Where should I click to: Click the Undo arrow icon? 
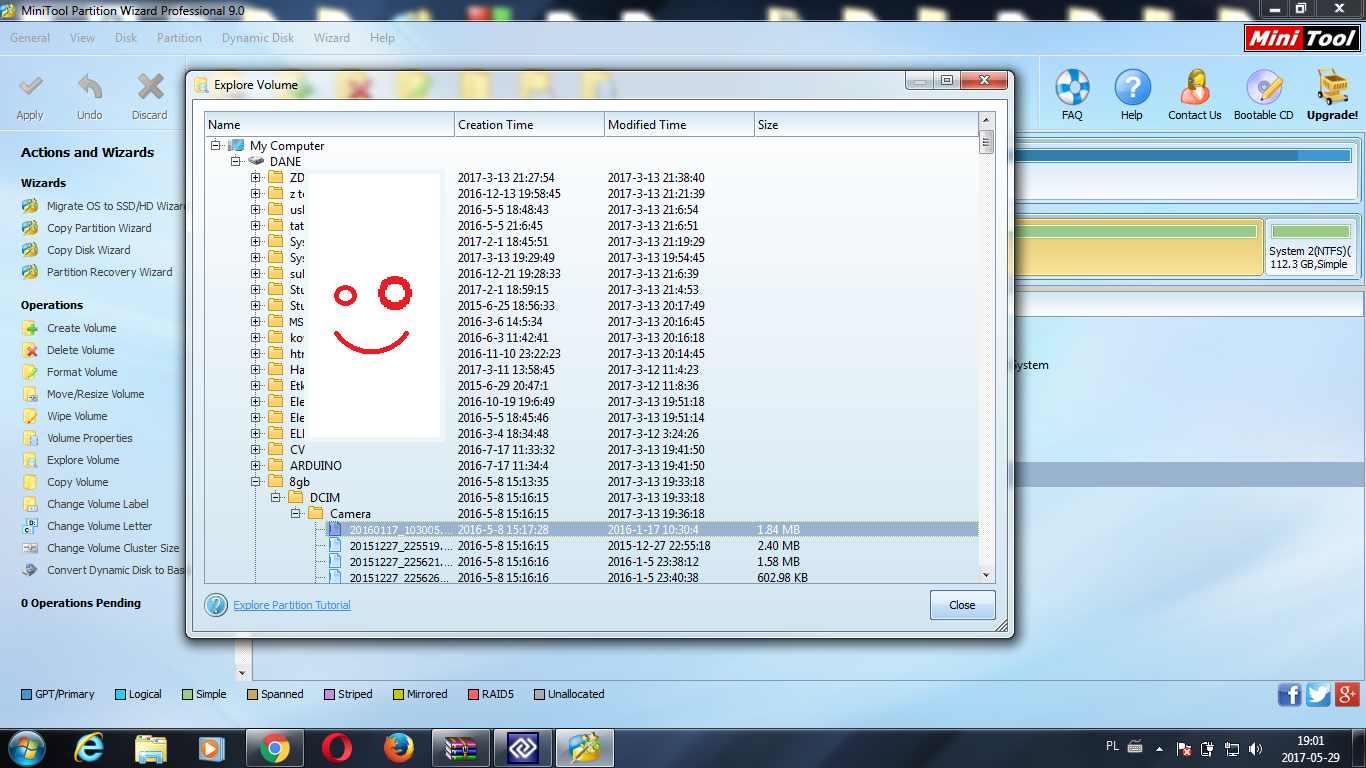90,87
